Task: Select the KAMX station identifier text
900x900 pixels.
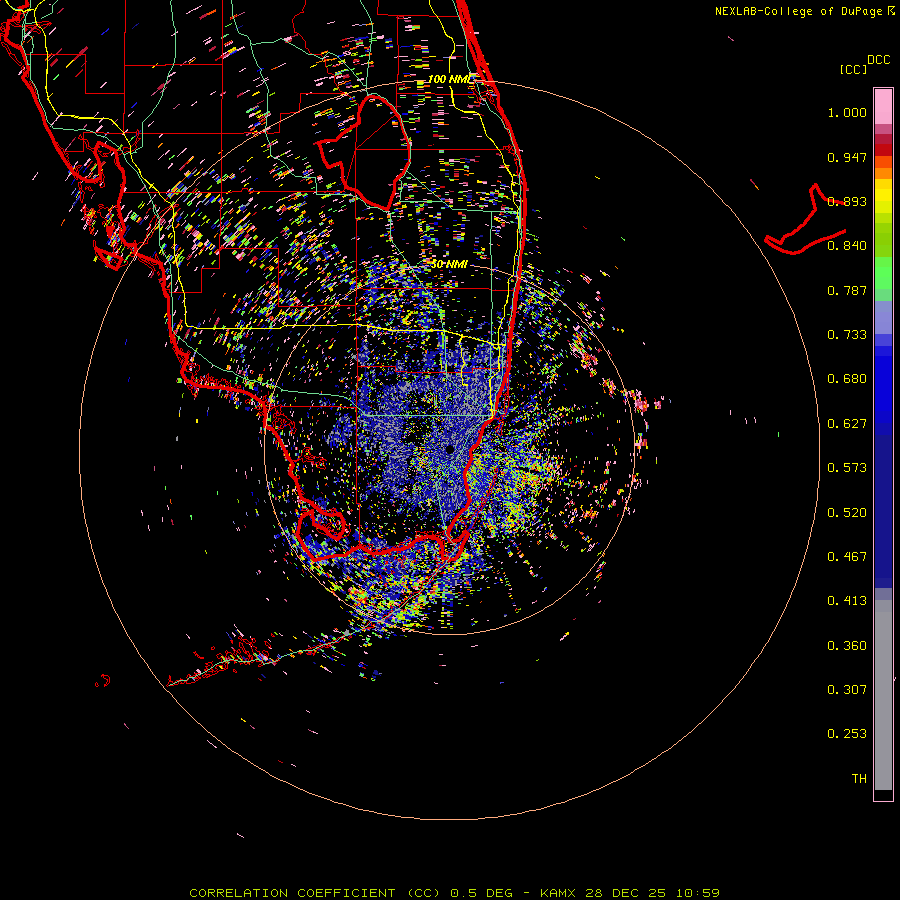Action: pos(558,893)
